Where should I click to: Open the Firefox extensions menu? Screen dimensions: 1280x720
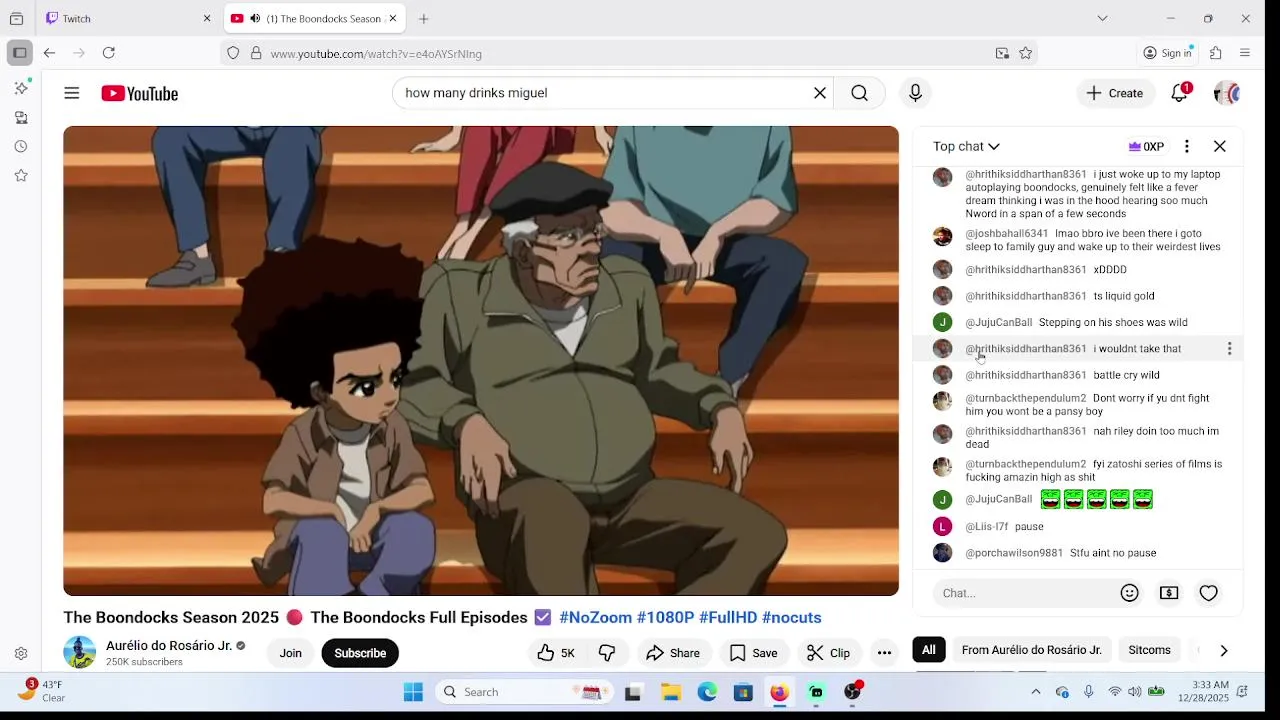1216,53
